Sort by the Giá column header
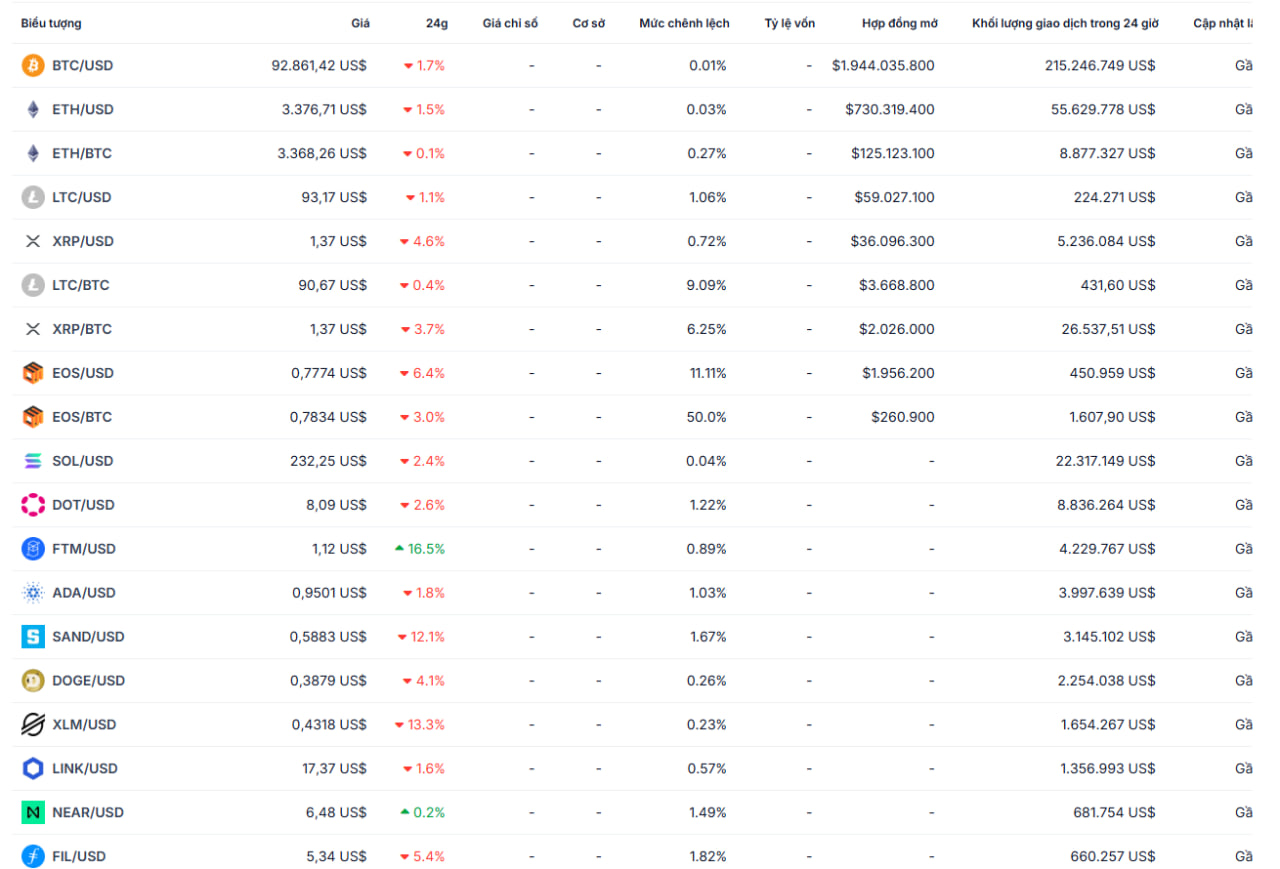Image resolution: width=1280 pixels, height=869 pixels. tap(360, 23)
